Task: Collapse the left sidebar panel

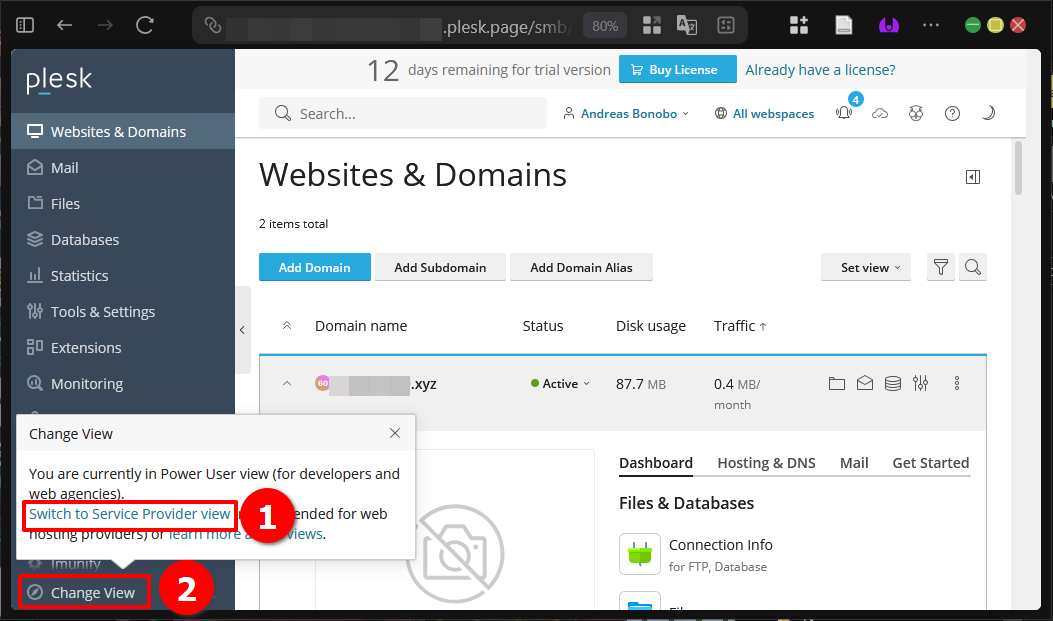Action: tap(242, 330)
